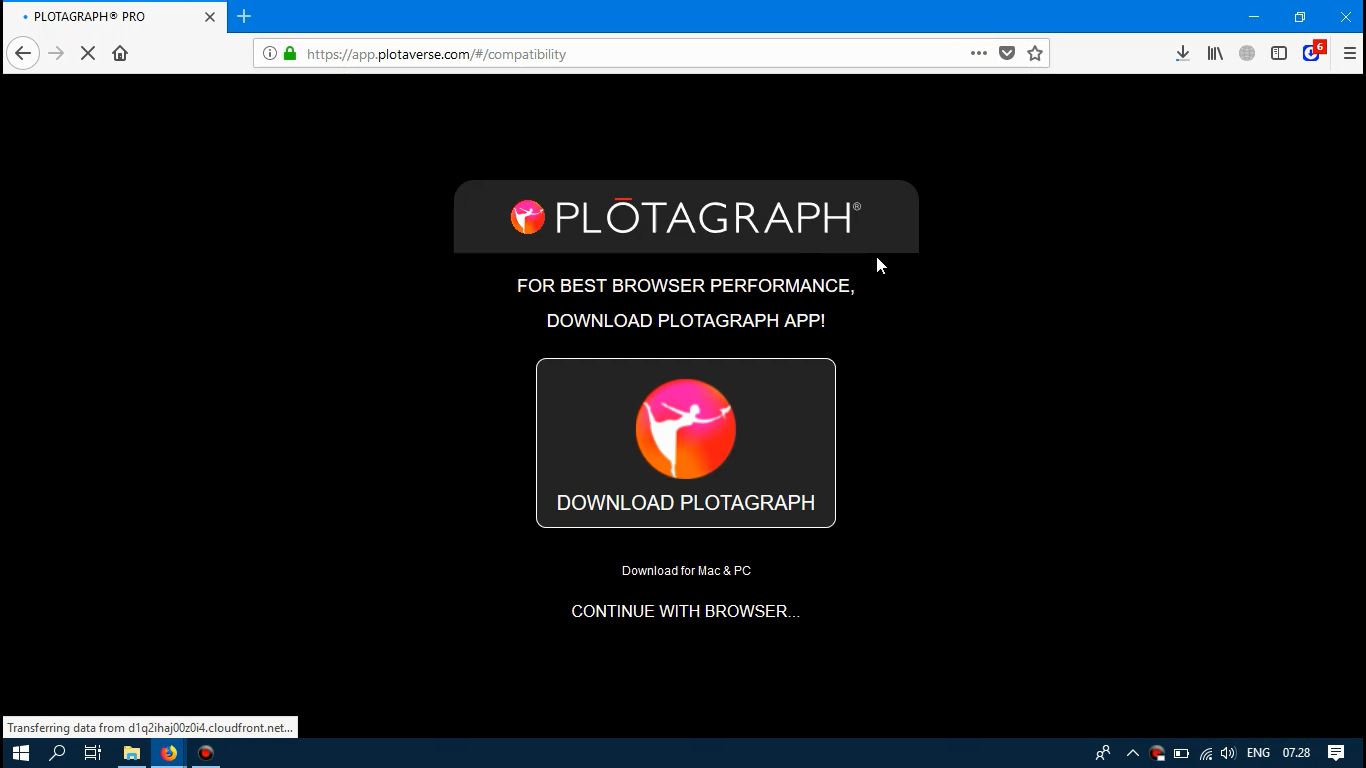Click Continue With Browser link
Image resolution: width=1366 pixels, height=768 pixels.
(686, 611)
